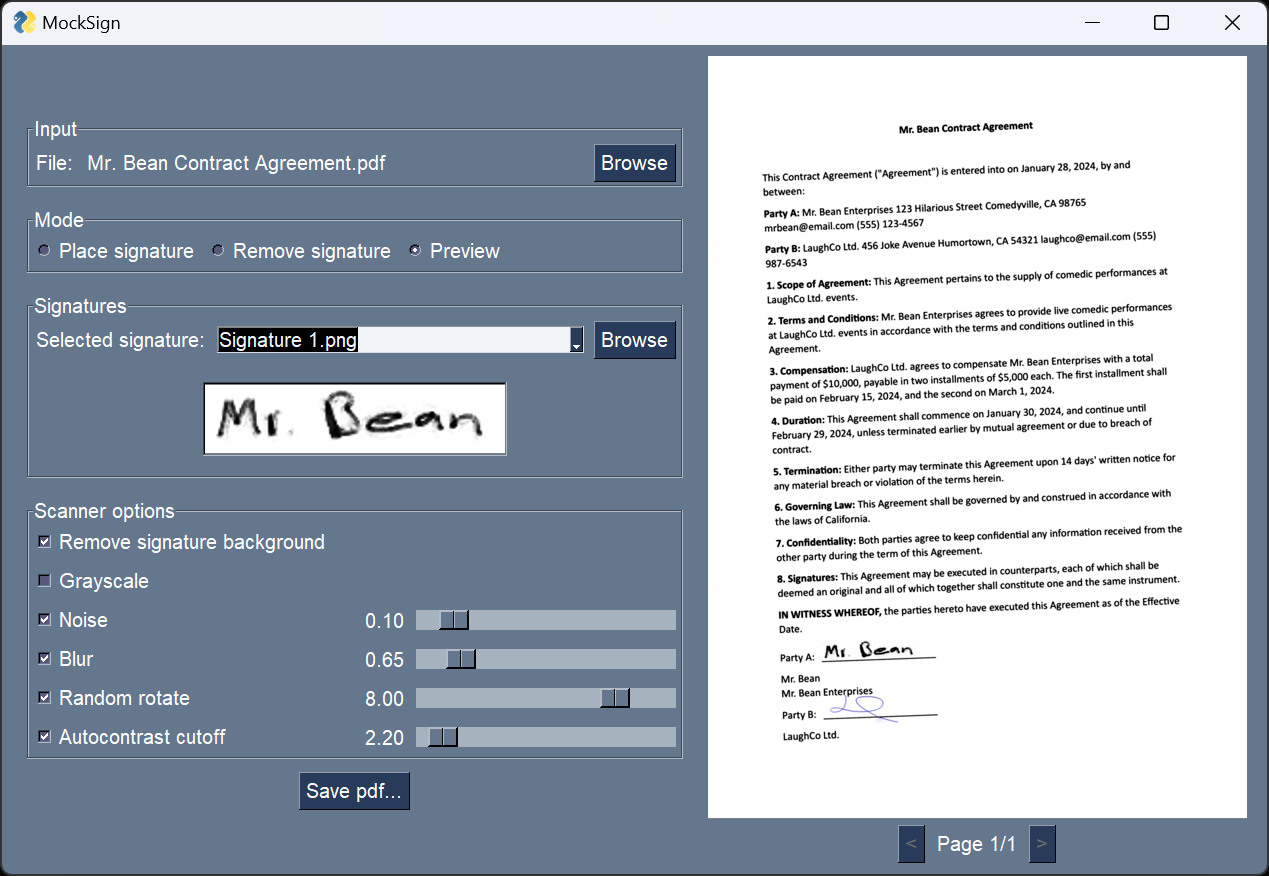Click the Page 1/1 indicator
Viewport: 1269px width, 876px height.
[x=976, y=844]
